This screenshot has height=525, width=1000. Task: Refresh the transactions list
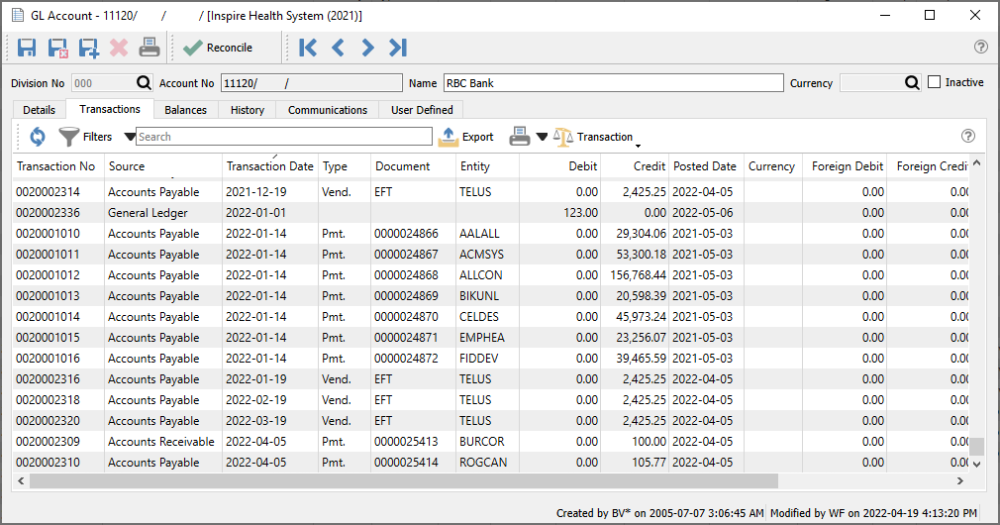(37, 137)
